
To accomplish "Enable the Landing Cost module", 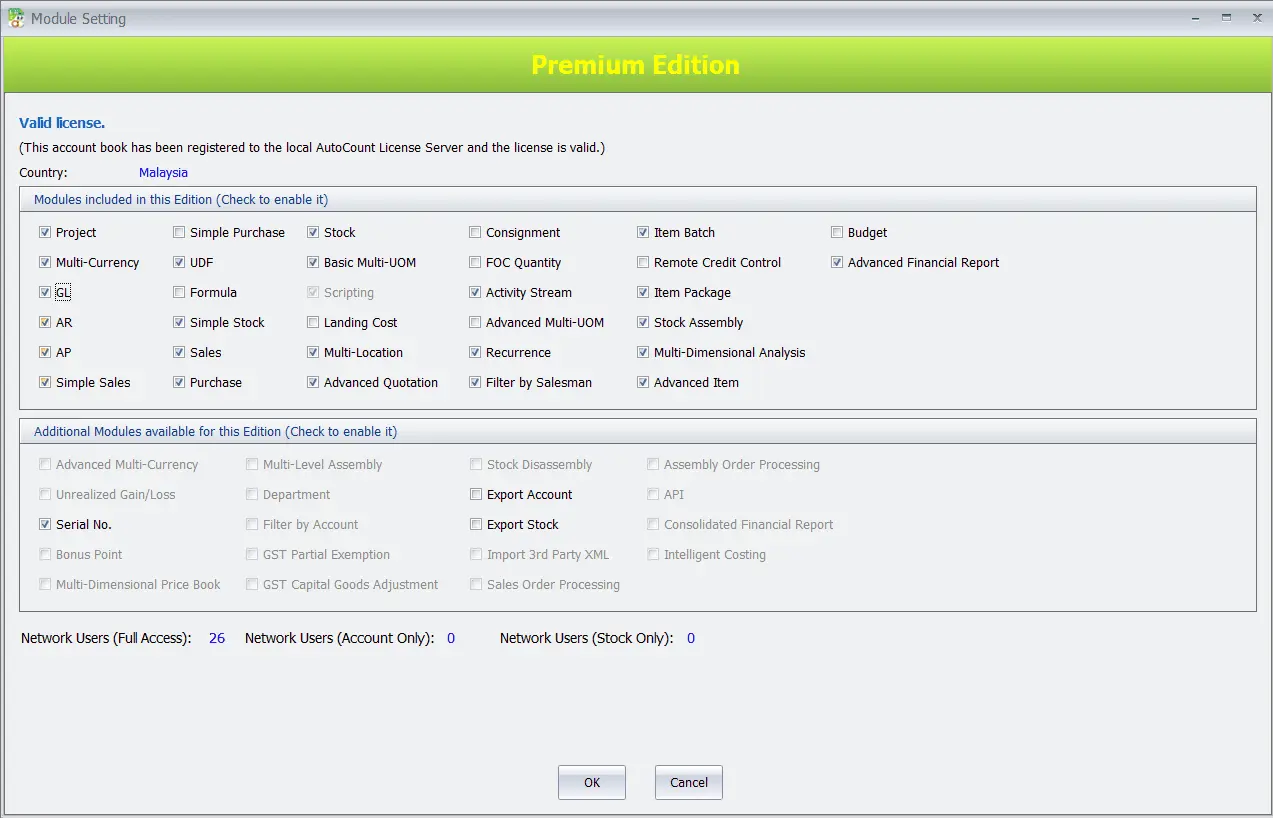I will coord(313,322).
